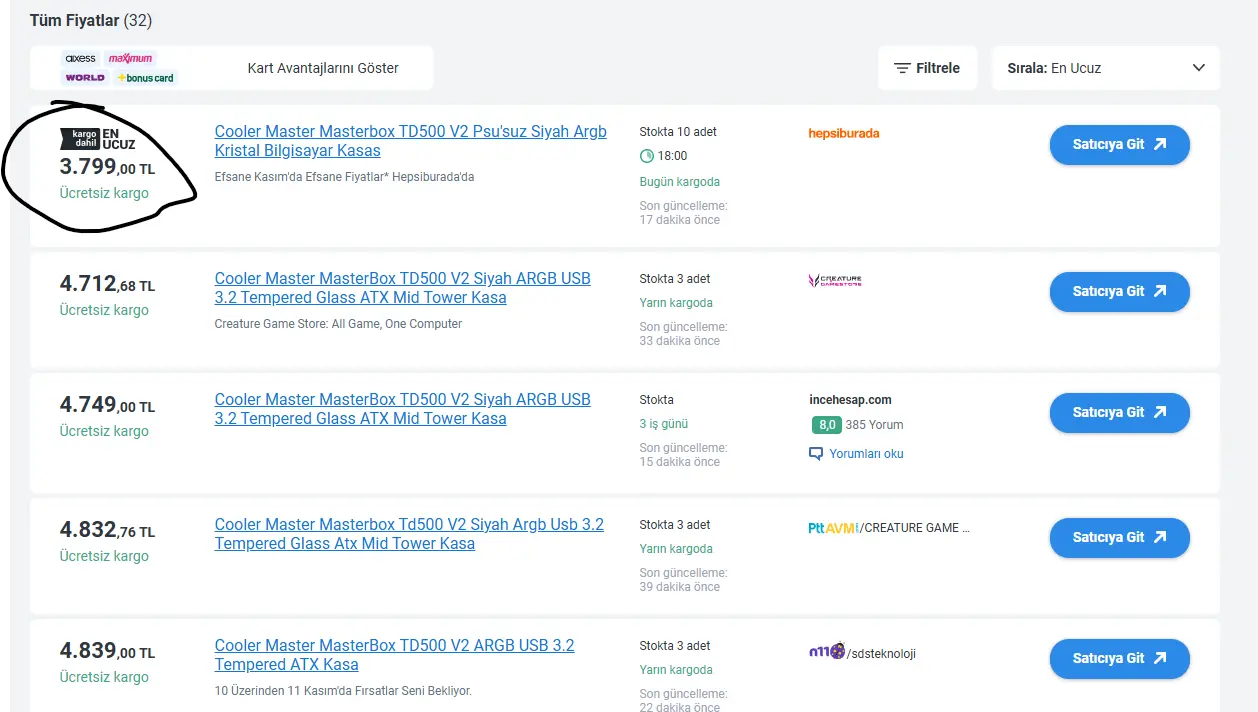
Task: Open Cooler Master TD500 V2 ARGB Tempered ATX Kasa
Action: pos(395,655)
